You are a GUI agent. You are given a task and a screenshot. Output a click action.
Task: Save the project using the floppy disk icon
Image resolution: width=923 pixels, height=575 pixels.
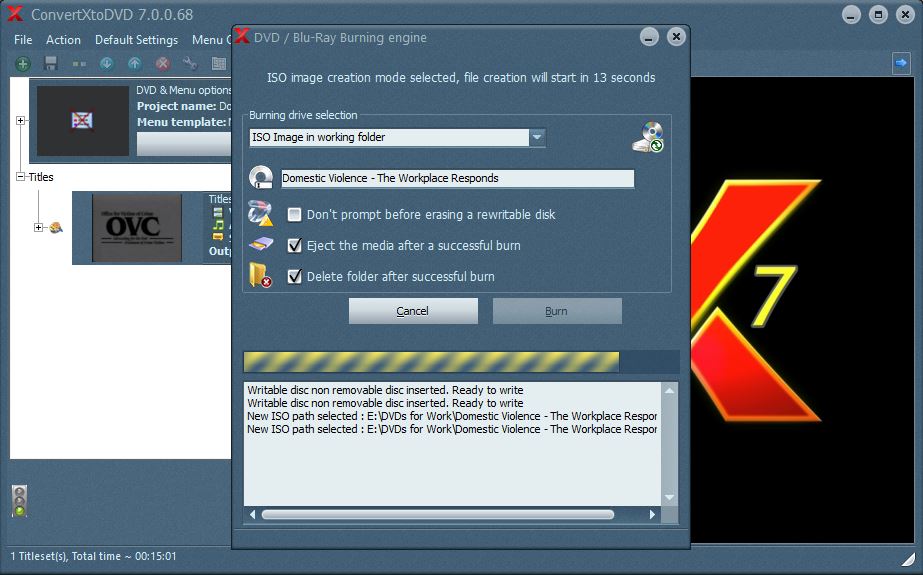pyautogui.click(x=51, y=64)
